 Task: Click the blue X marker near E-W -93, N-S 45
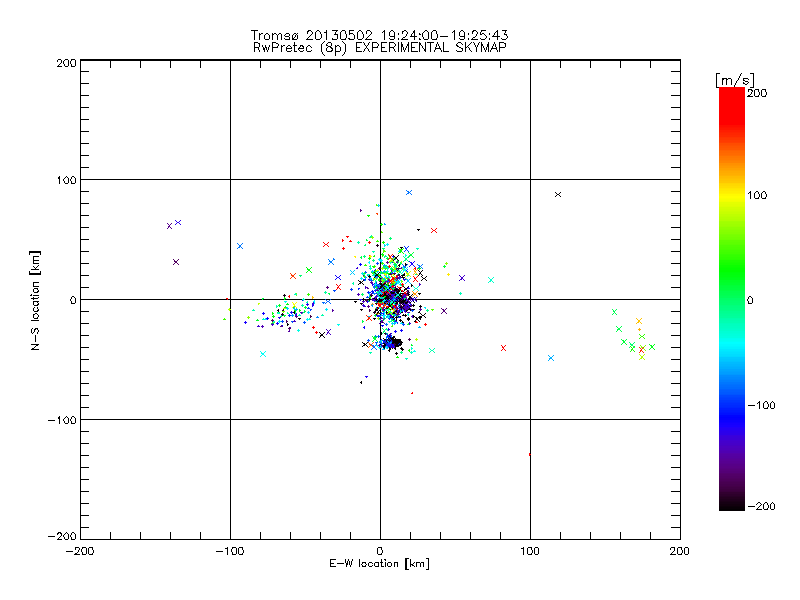coord(240,246)
